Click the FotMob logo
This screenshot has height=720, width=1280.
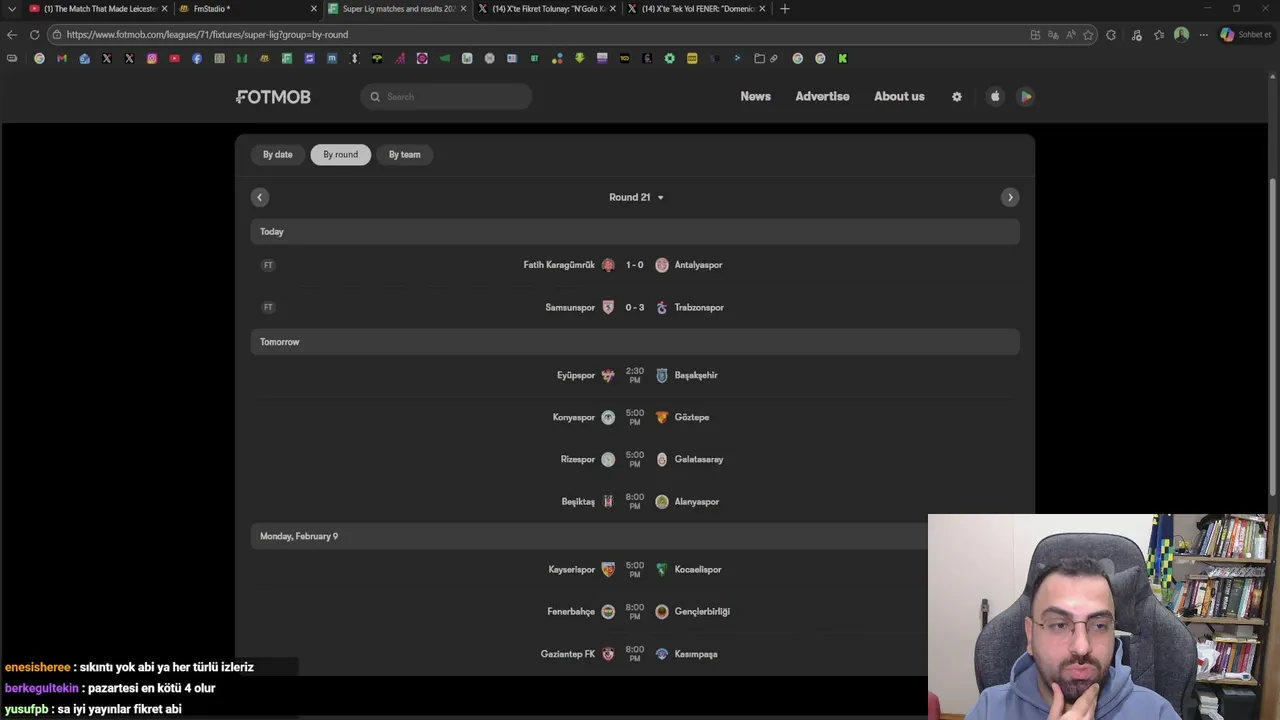coord(274,97)
